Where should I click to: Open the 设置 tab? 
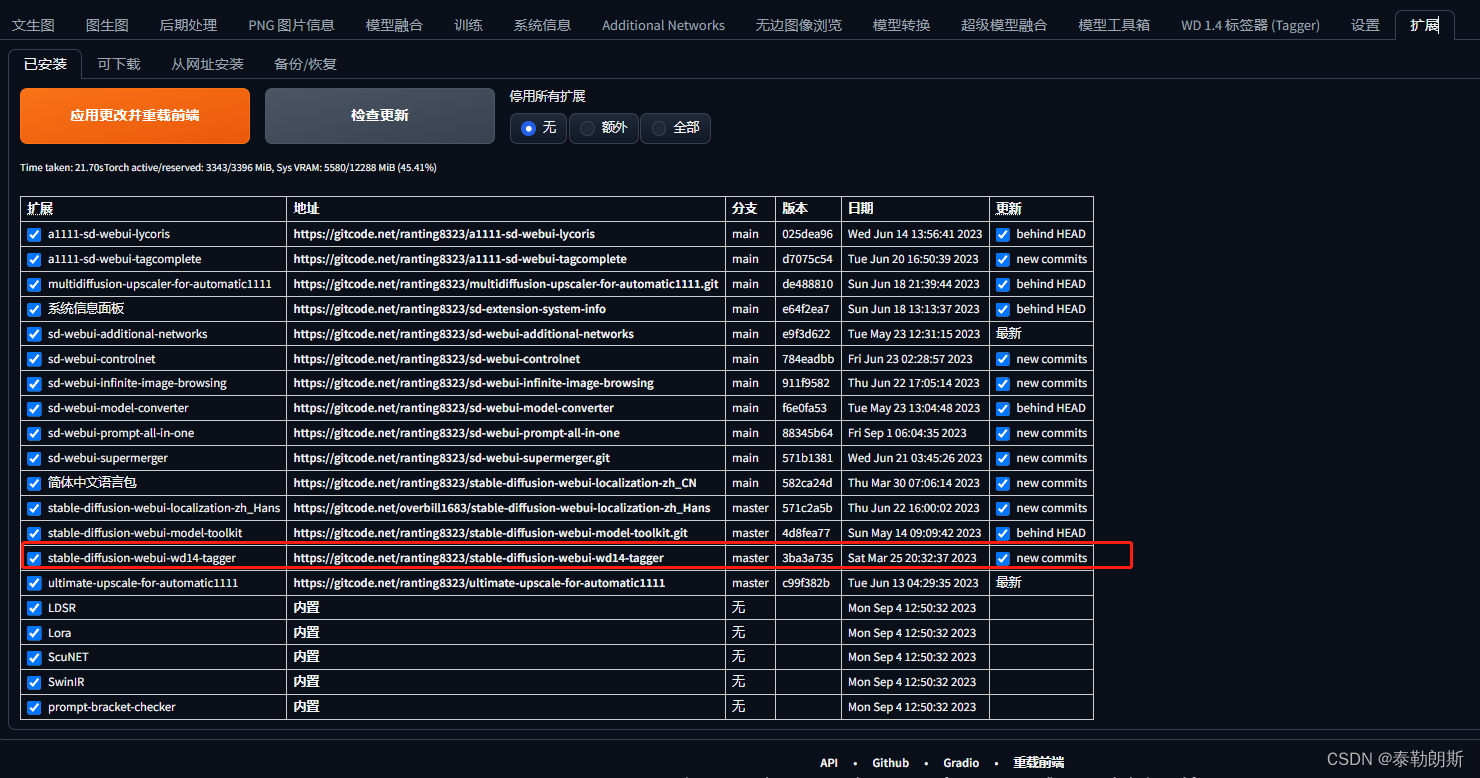tap(1365, 25)
